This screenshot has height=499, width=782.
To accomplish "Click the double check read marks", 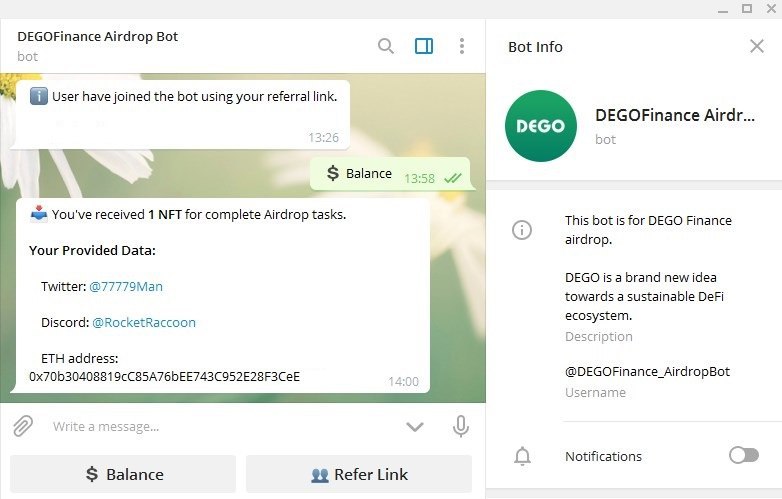I will coord(452,178).
